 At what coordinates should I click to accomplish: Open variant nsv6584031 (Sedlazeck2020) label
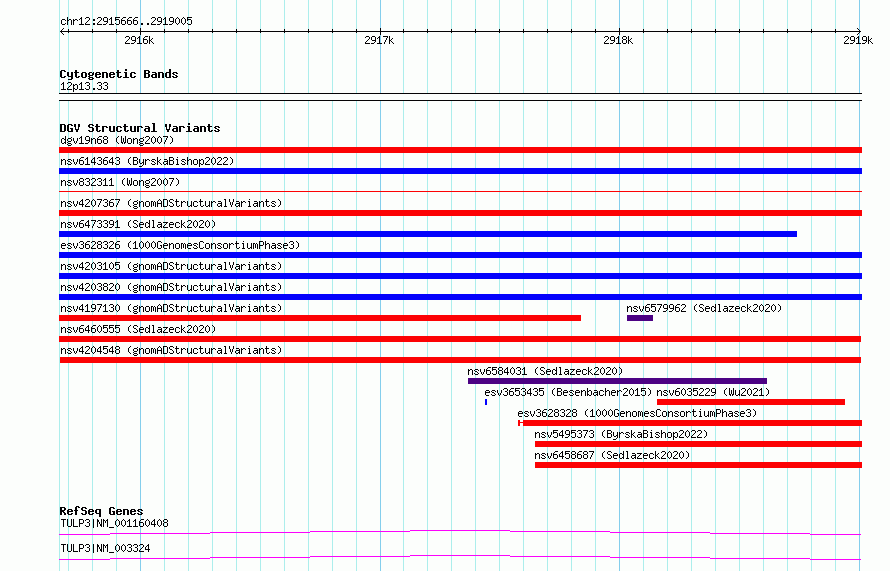click(545, 371)
